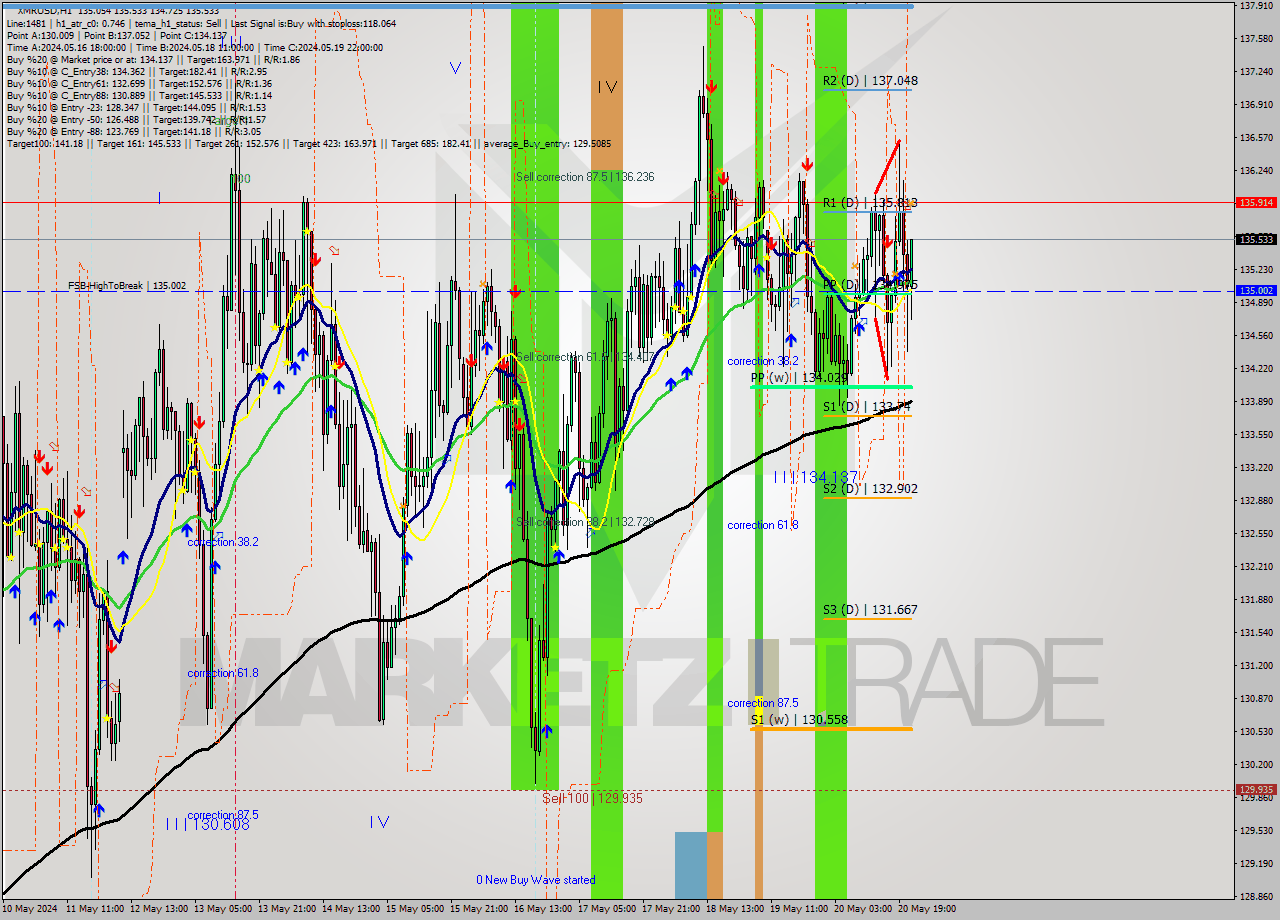Click the red 135.914 price tag
Image resolution: width=1280 pixels, height=920 pixels.
[x=1256, y=202]
